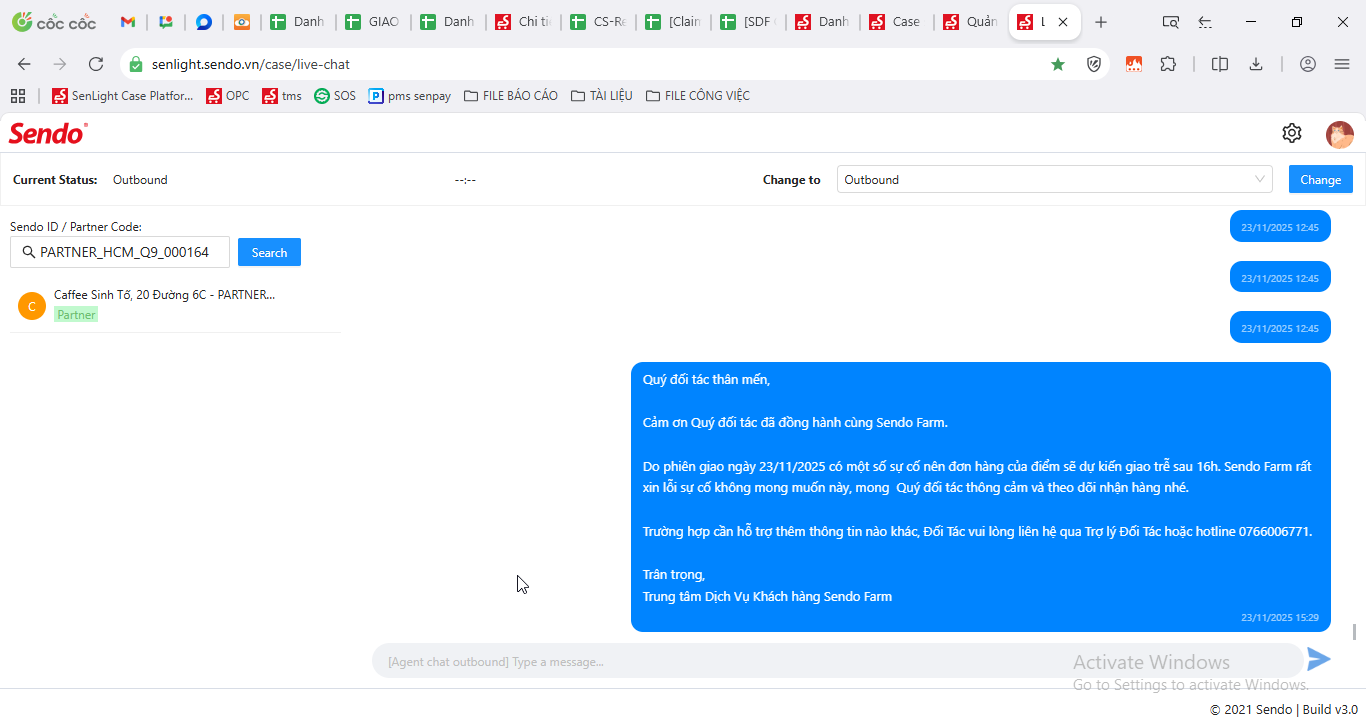Switch to the [SDF tab
This screenshot has height=721, width=1366.
click(x=748, y=22)
